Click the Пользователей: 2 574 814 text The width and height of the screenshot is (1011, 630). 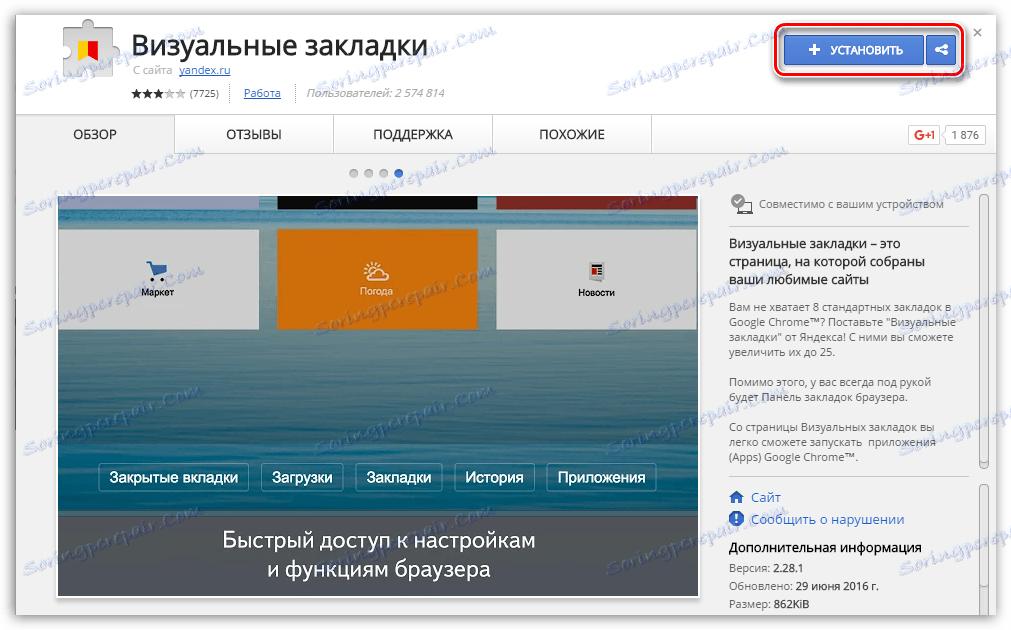[375, 93]
